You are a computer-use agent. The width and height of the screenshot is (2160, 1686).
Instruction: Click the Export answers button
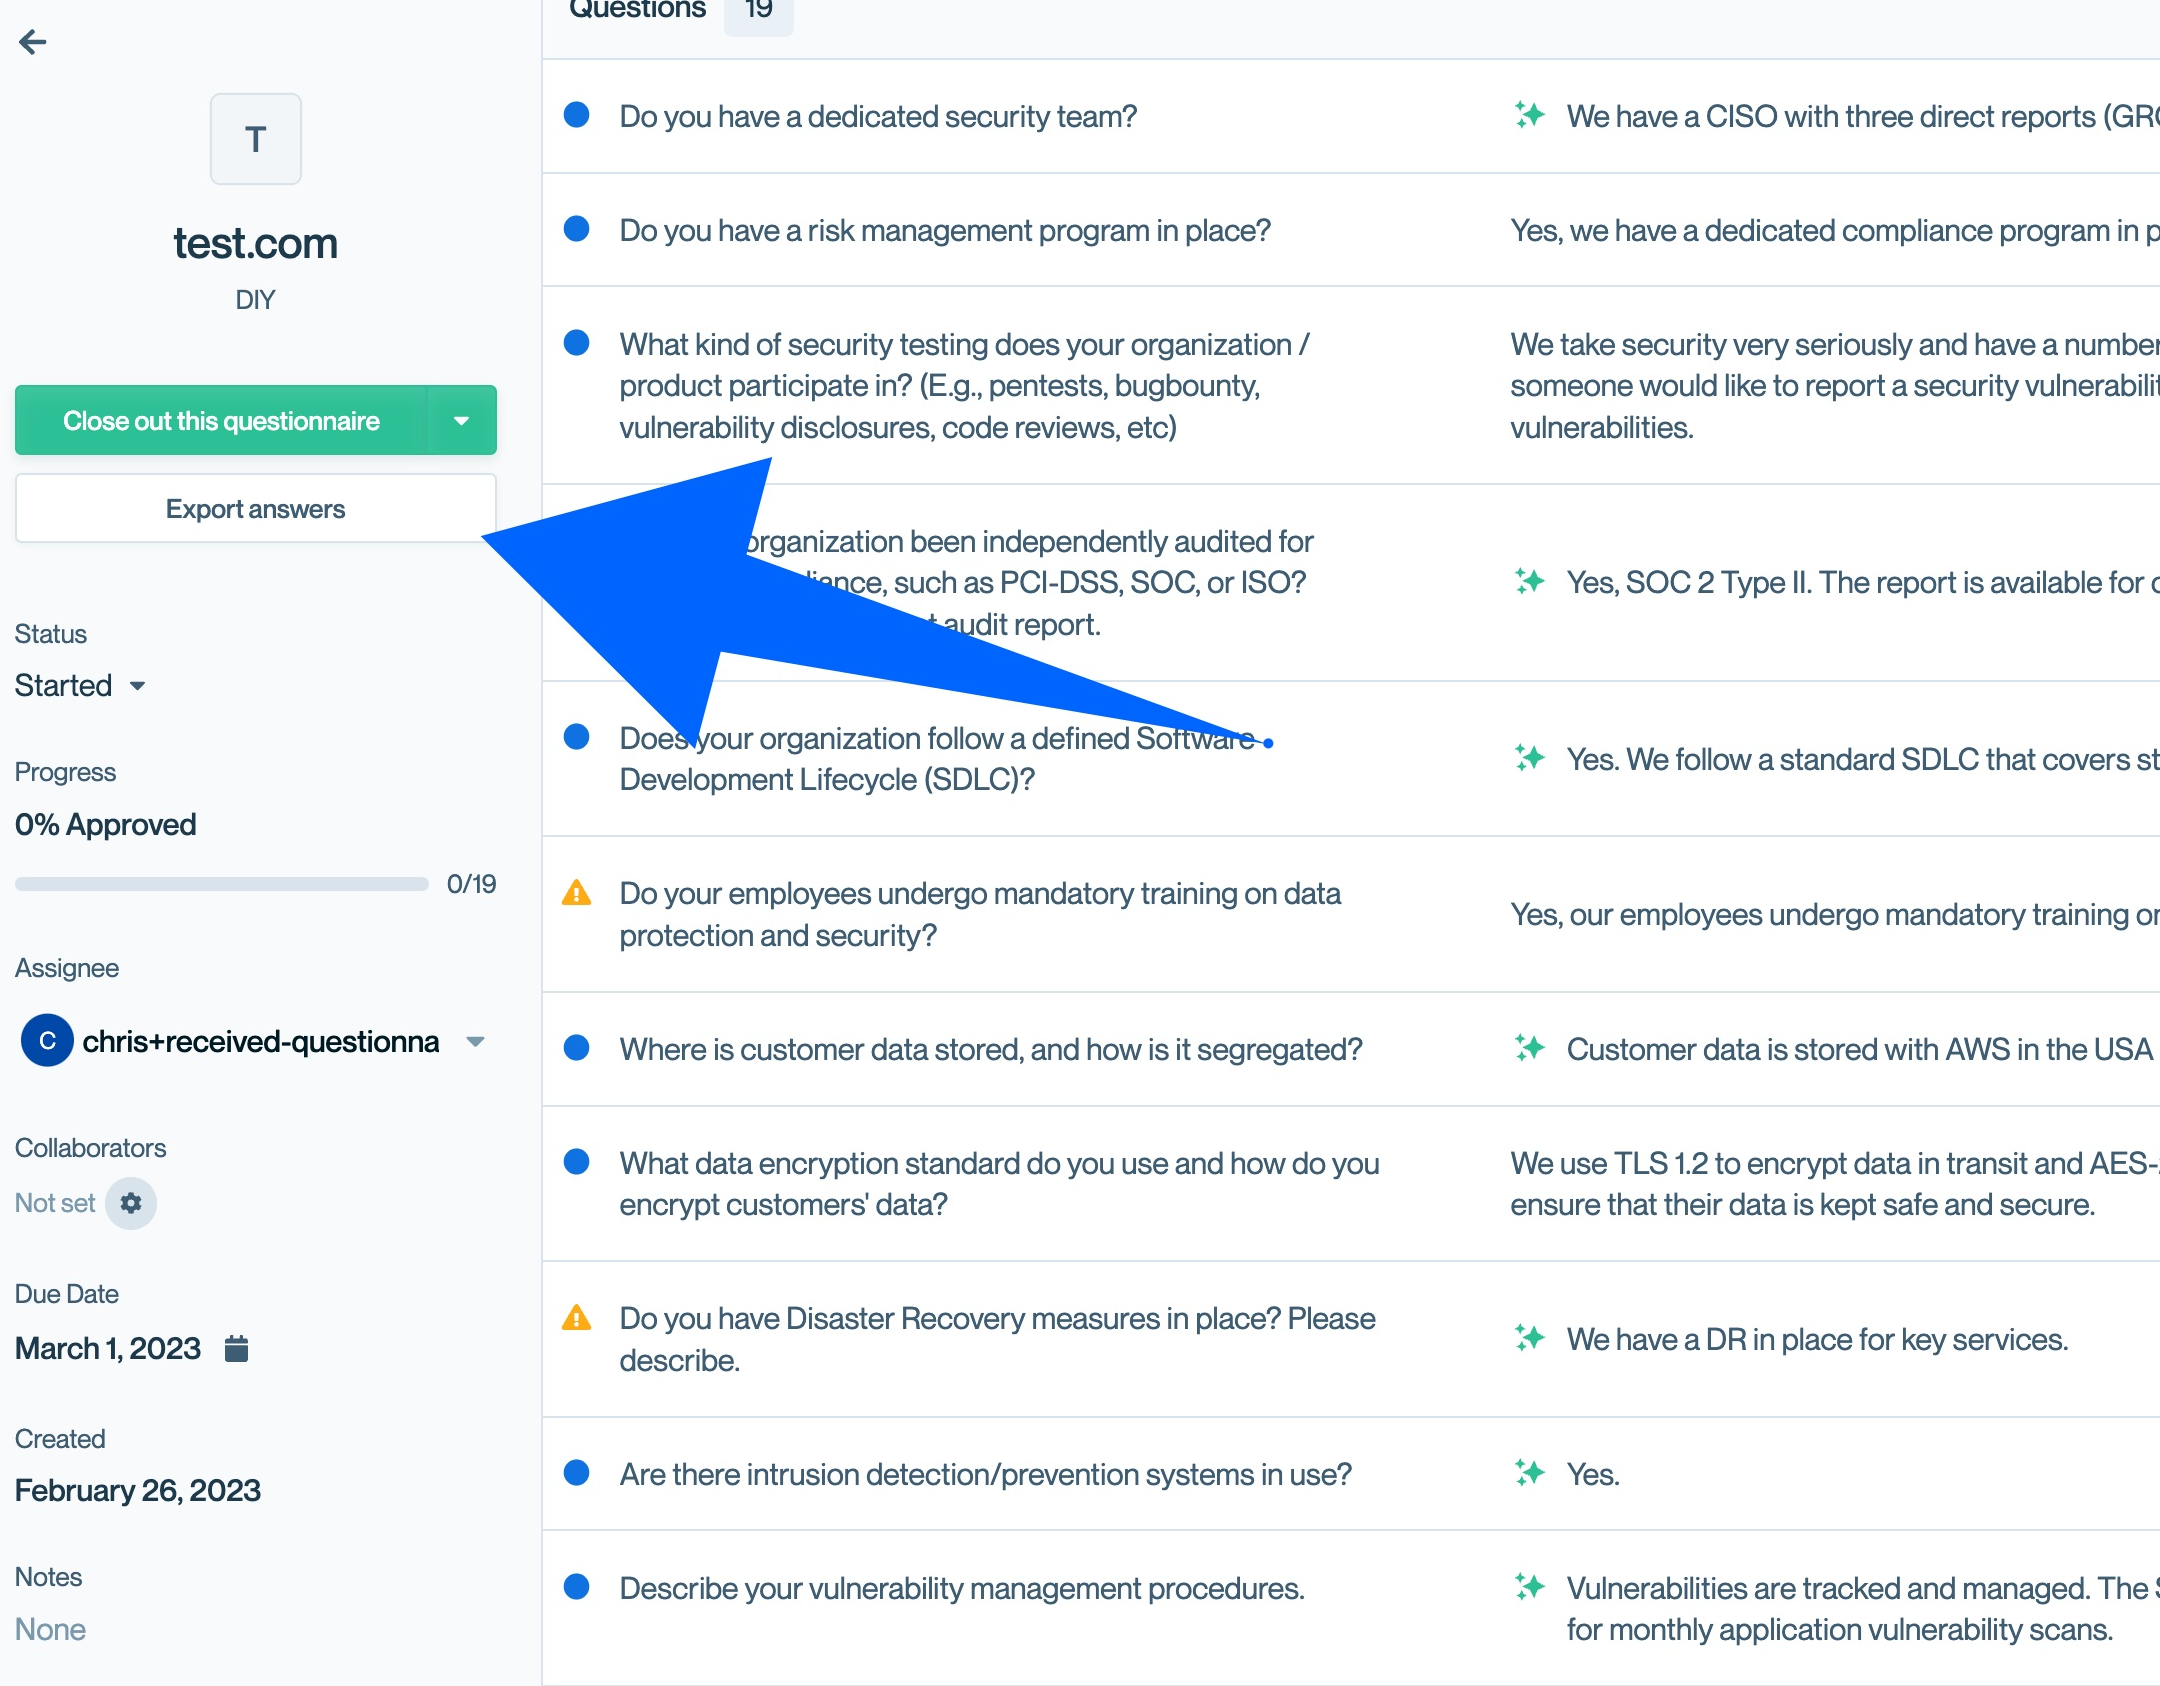click(x=255, y=509)
